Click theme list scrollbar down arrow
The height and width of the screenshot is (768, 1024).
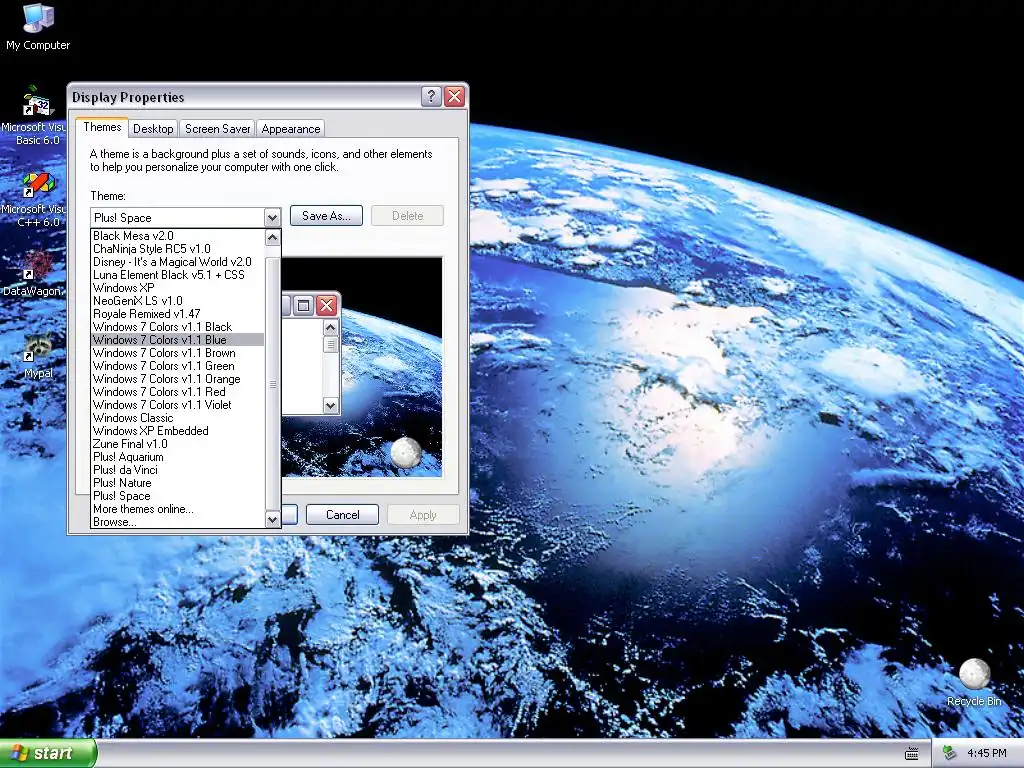pyautogui.click(x=273, y=519)
